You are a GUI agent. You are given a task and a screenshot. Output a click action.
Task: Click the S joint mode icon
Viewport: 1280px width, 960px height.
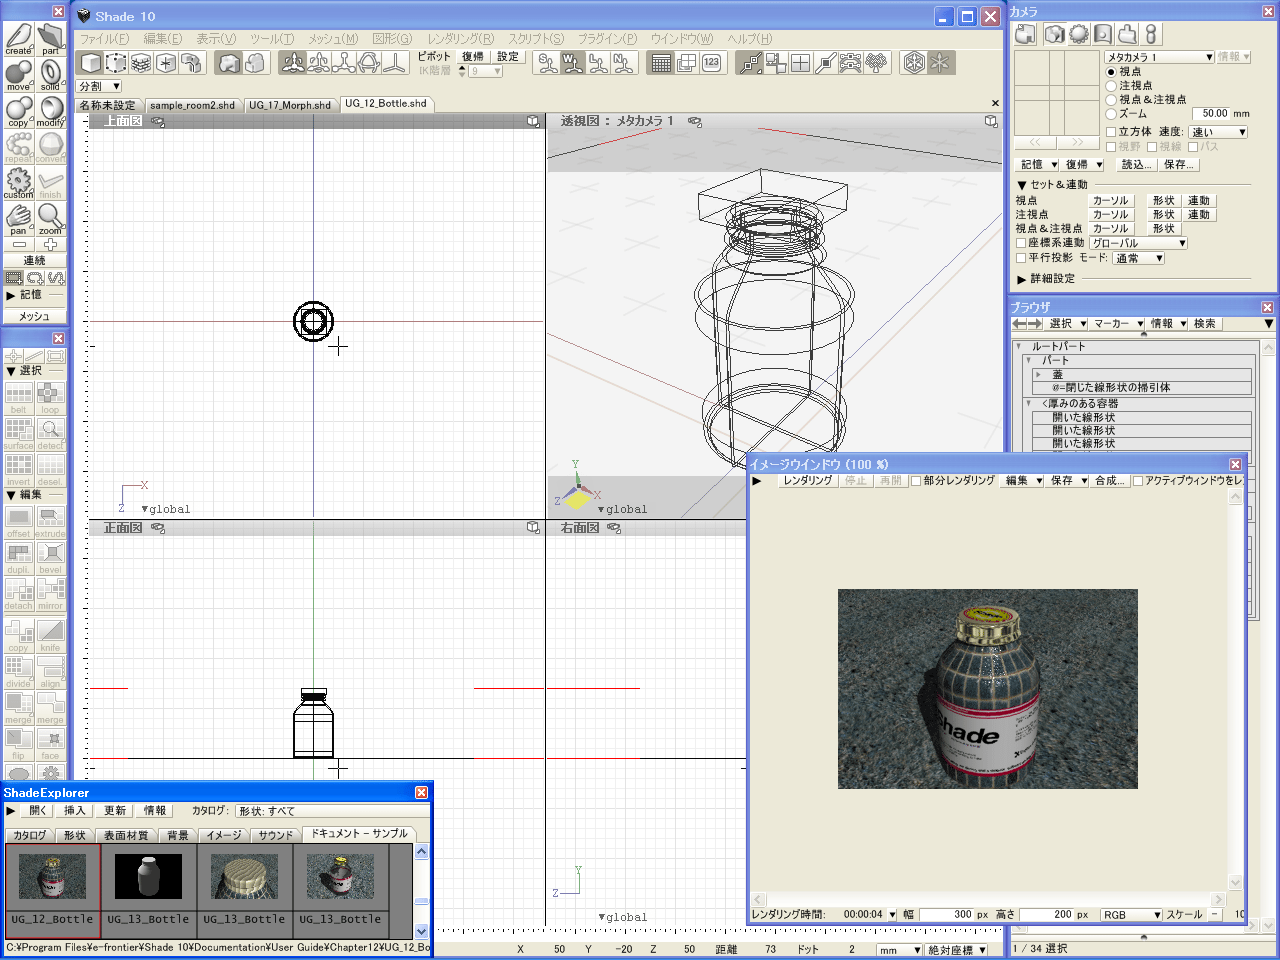click(547, 63)
